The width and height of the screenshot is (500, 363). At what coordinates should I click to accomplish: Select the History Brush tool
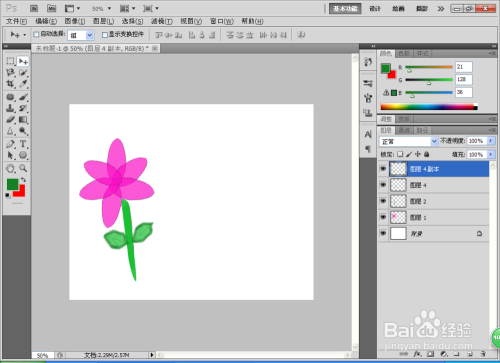pyautogui.click(x=23, y=108)
